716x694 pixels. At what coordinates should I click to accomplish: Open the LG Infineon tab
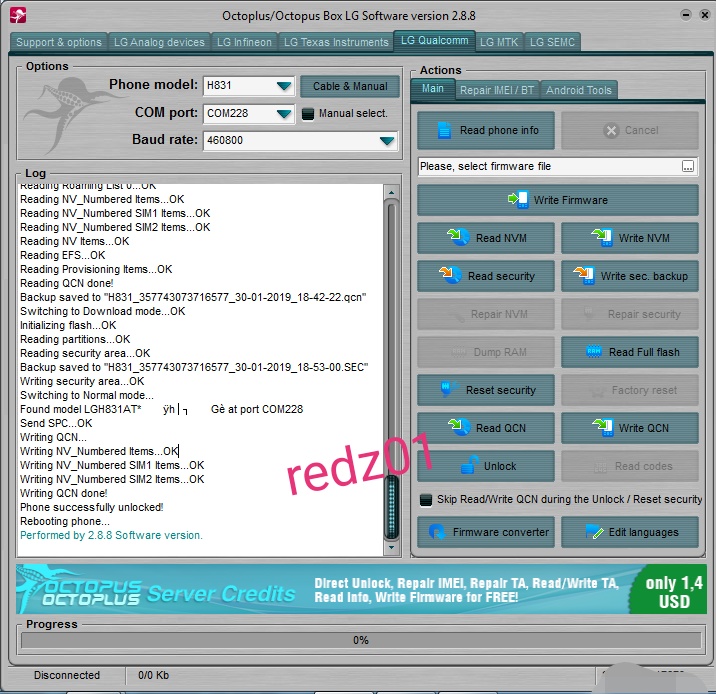pyautogui.click(x=244, y=42)
